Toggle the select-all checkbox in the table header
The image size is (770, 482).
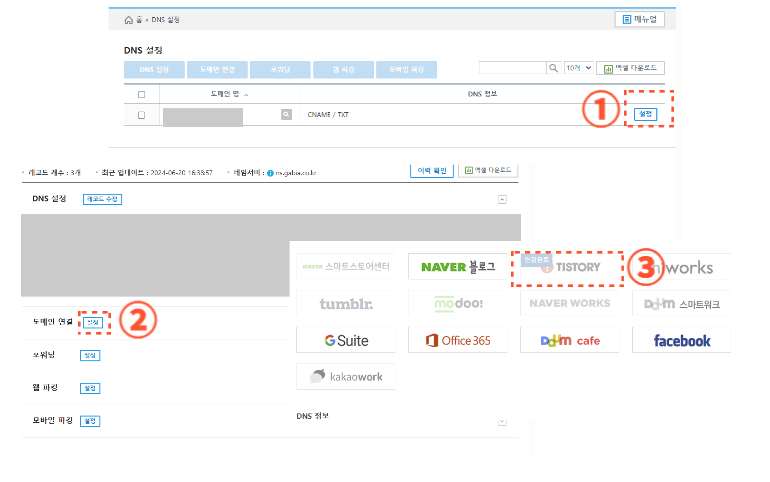(141, 94)
